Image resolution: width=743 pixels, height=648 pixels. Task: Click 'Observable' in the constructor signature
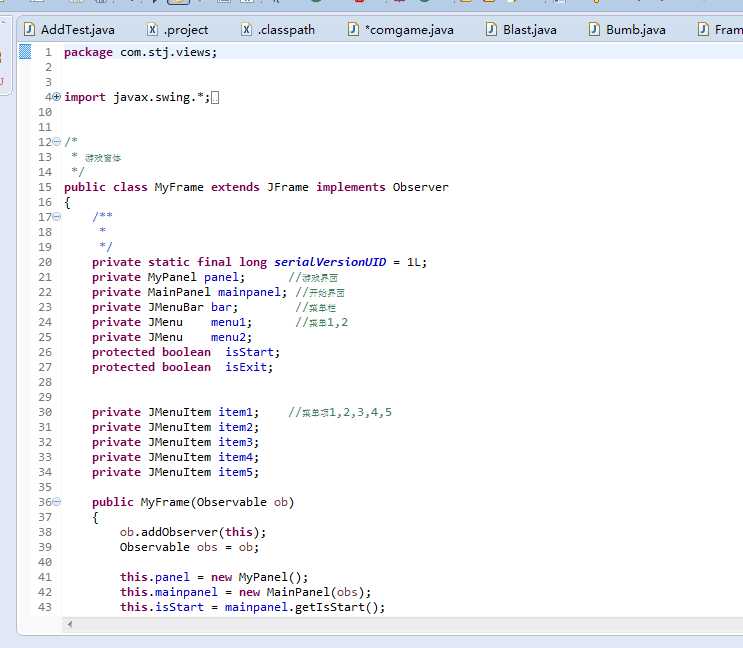coord(231,502)
